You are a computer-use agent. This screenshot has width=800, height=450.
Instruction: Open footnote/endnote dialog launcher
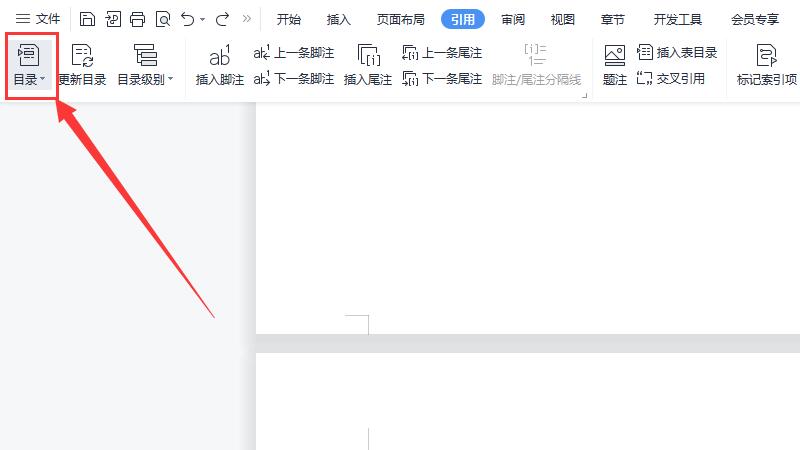[x=586, y=94]
